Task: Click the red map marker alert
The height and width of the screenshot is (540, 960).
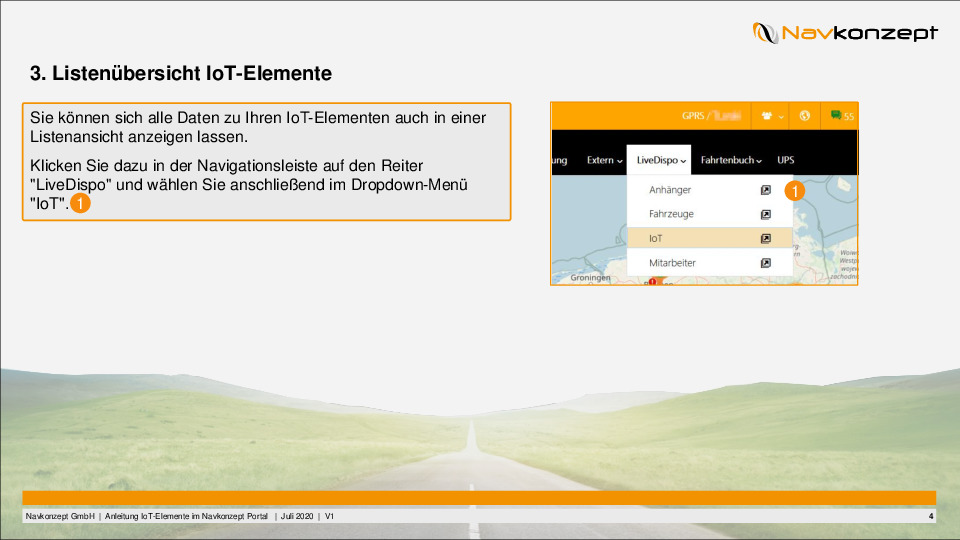Action: point(653,282)
